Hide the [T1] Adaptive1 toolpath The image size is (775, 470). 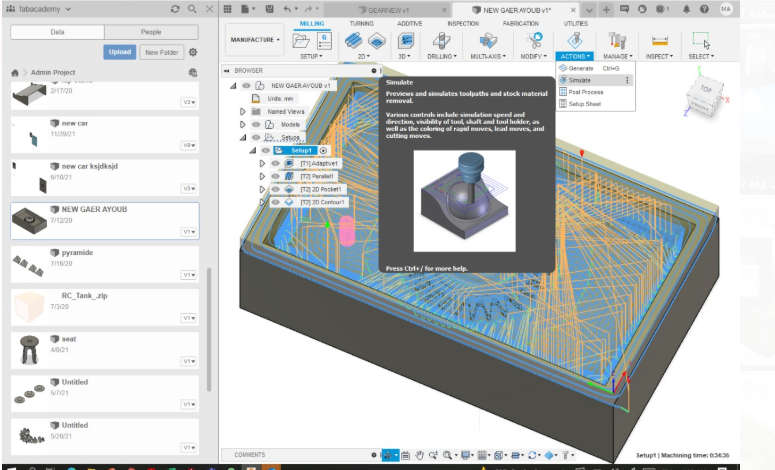[x=276, y=163]
